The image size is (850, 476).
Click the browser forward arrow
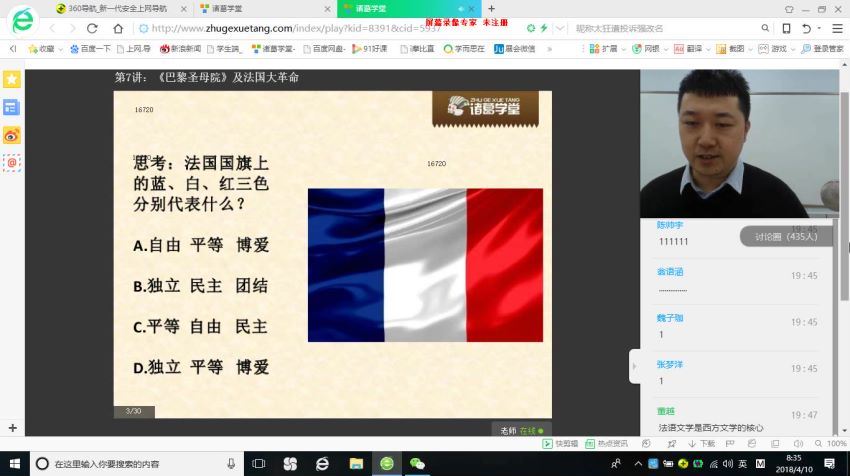click(72, 28)
